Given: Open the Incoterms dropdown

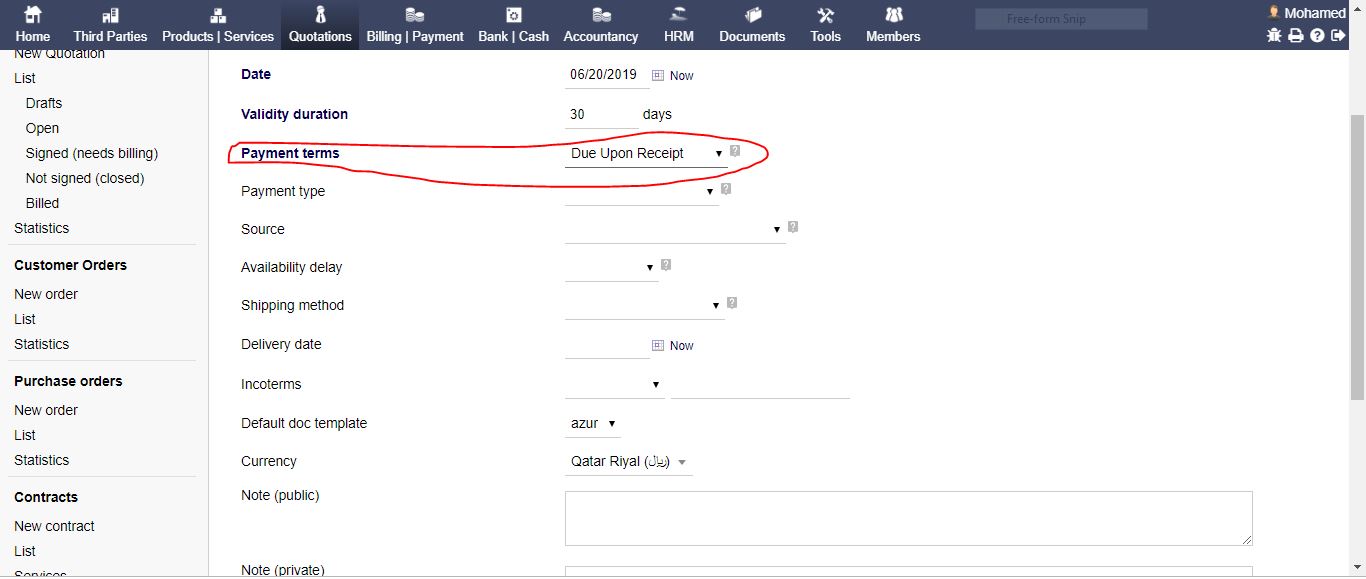Looking at the screenshot, I should point(615,385).
